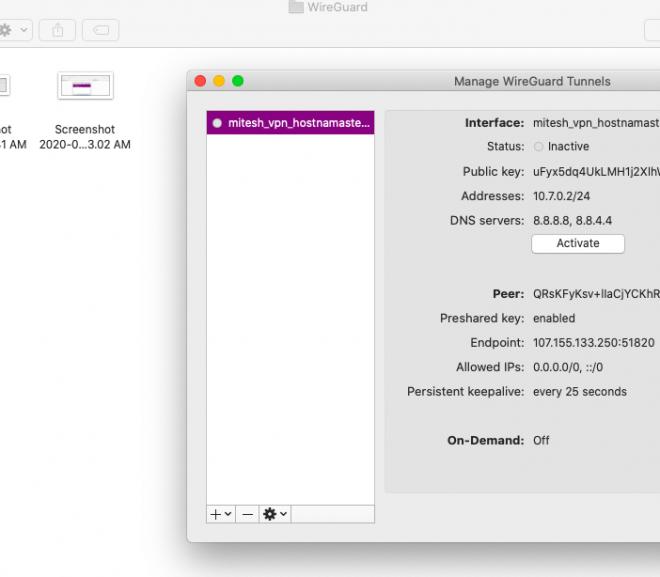Screen dimensions: 660x577
Task: Close the Manage WireGuard Tunnels window
Action: (200, 81)
